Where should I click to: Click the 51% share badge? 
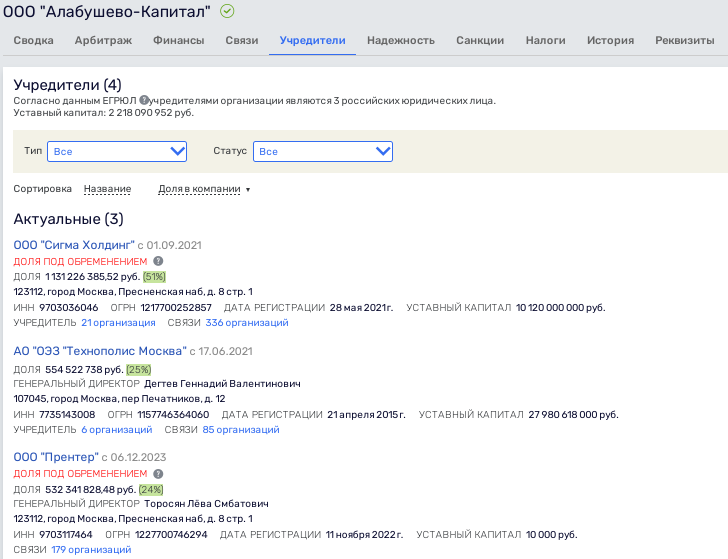[x=154, y=277]
